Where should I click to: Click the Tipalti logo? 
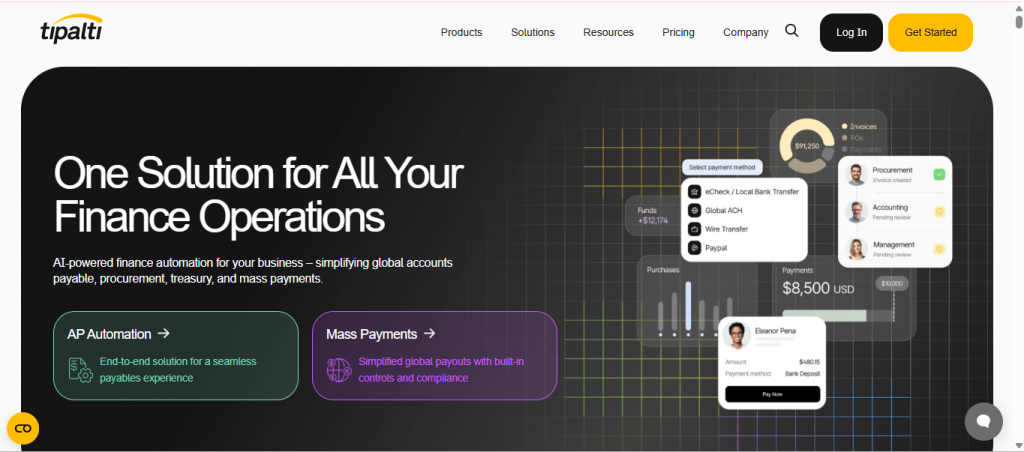coord(71,29)
